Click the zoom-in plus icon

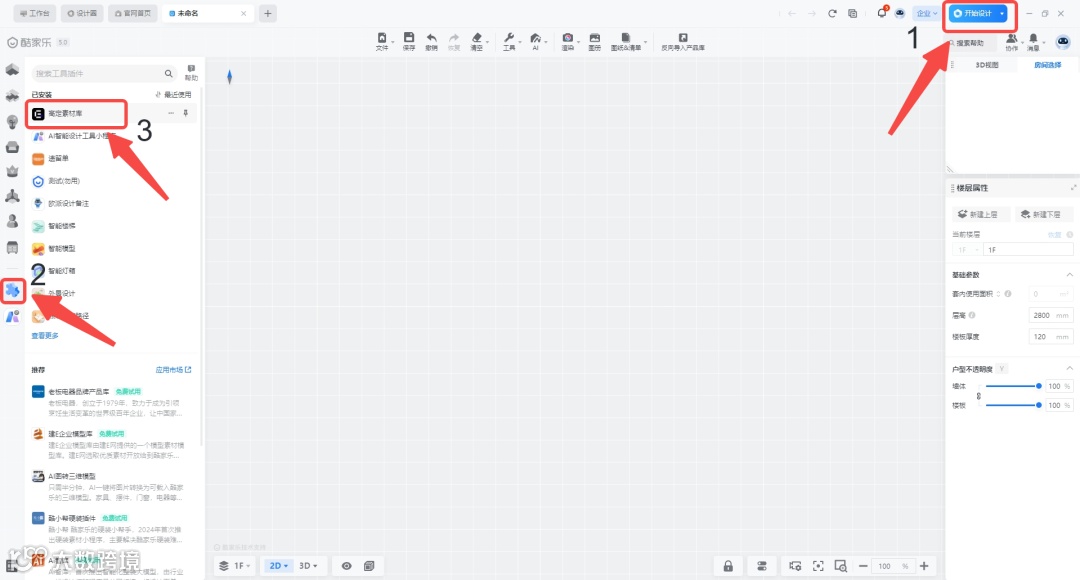tap(924, 566)
